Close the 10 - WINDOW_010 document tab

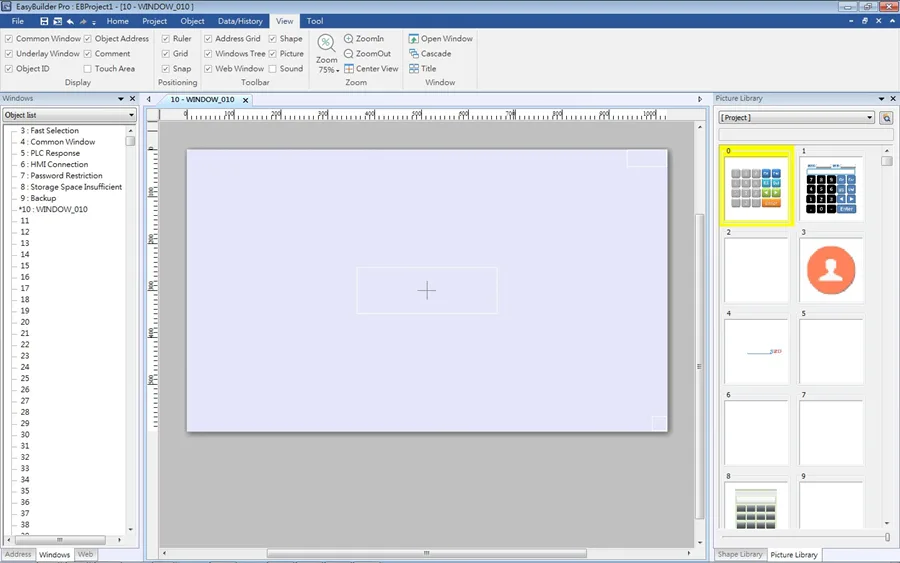coord(245,100)
